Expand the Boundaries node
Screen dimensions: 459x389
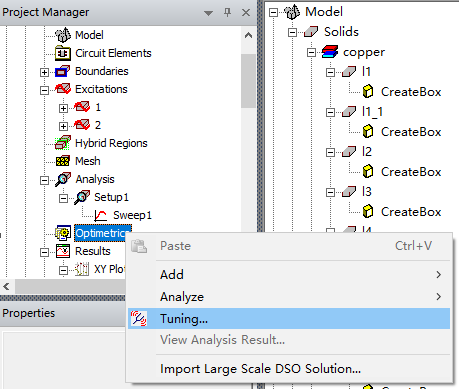(x=44, y=72)
